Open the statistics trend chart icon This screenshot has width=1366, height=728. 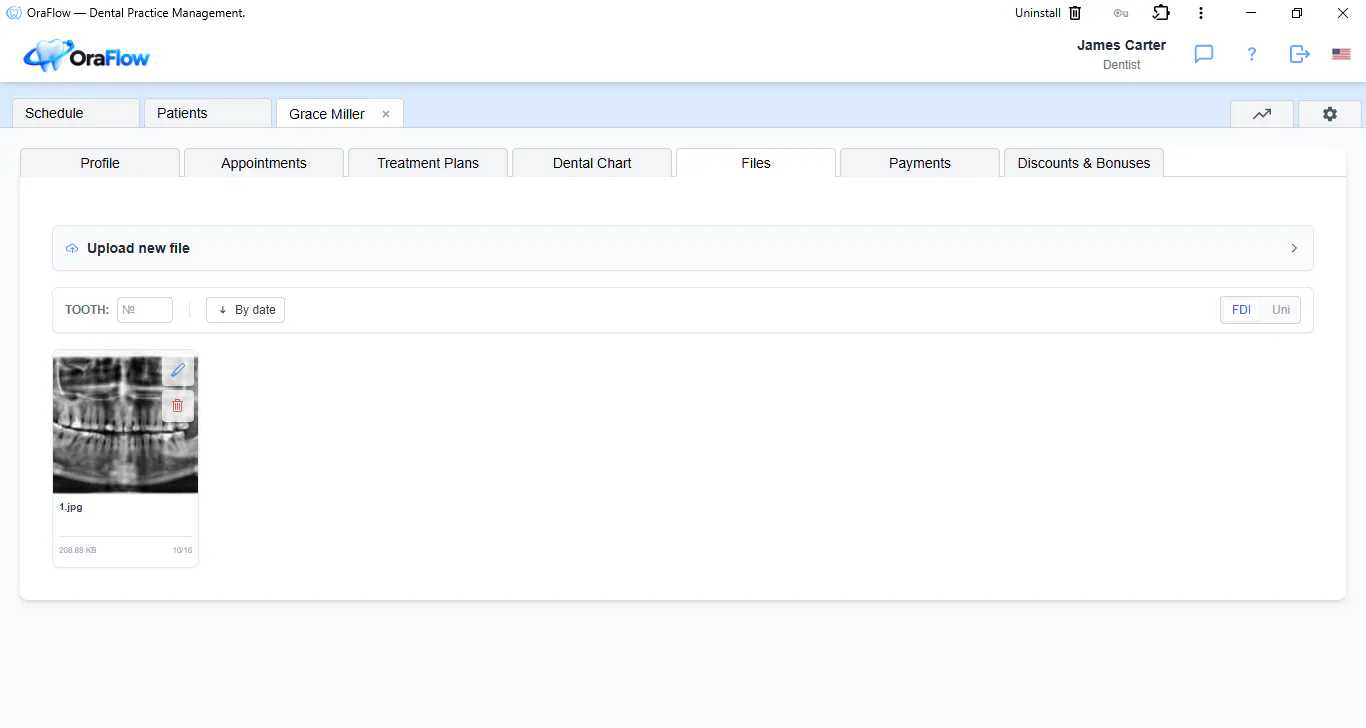pos(1262,114)
